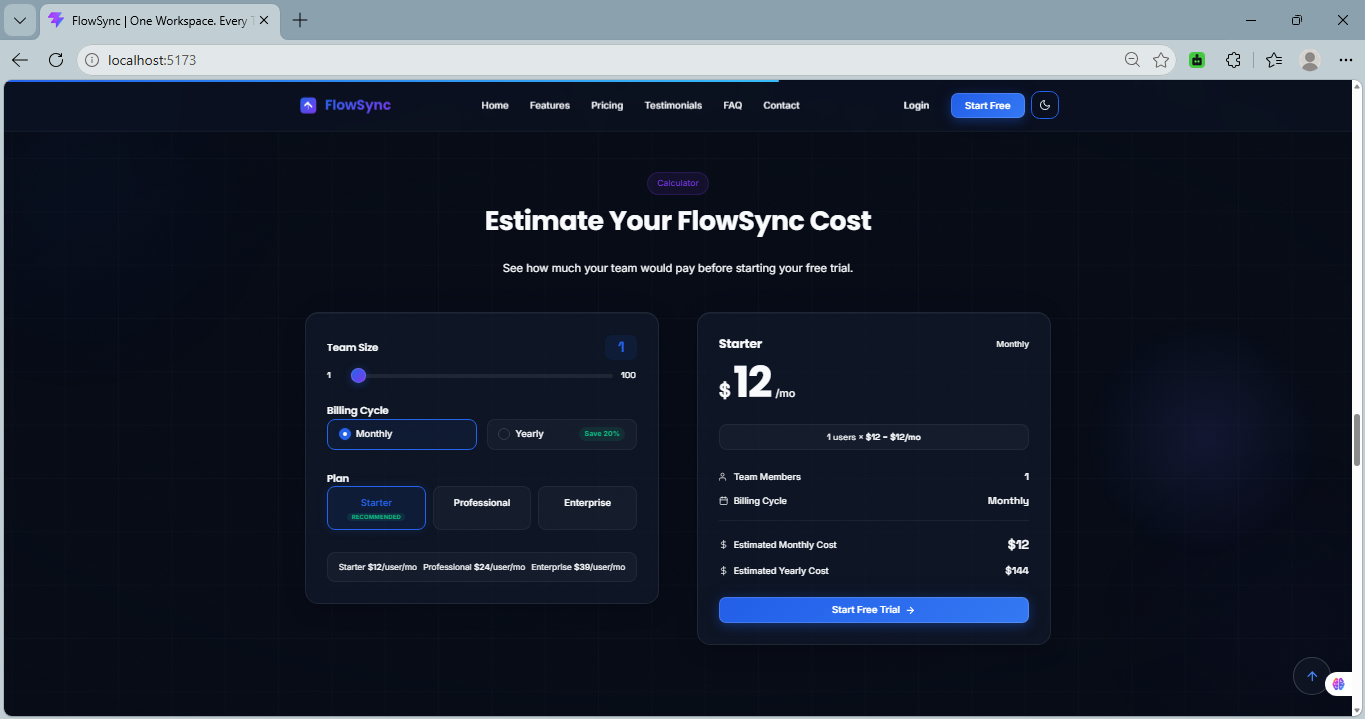1365x719 pixels.
Task: Click the Billing Cycle calendar icon
Action: coord(723,501)
